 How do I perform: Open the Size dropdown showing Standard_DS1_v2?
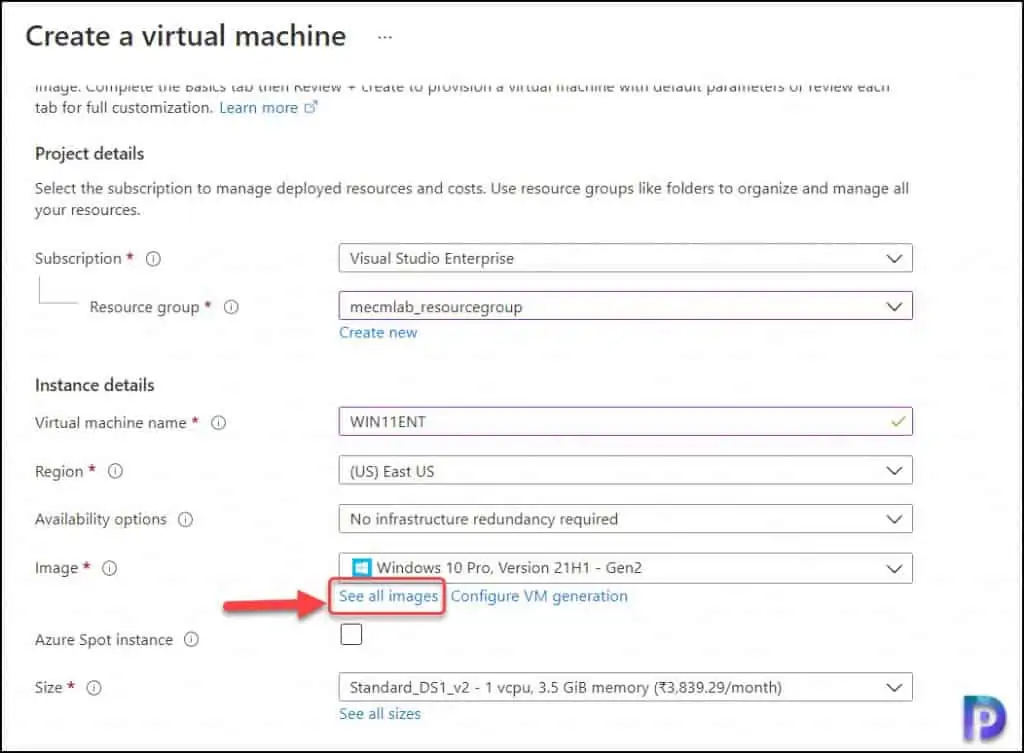(626, 687)
